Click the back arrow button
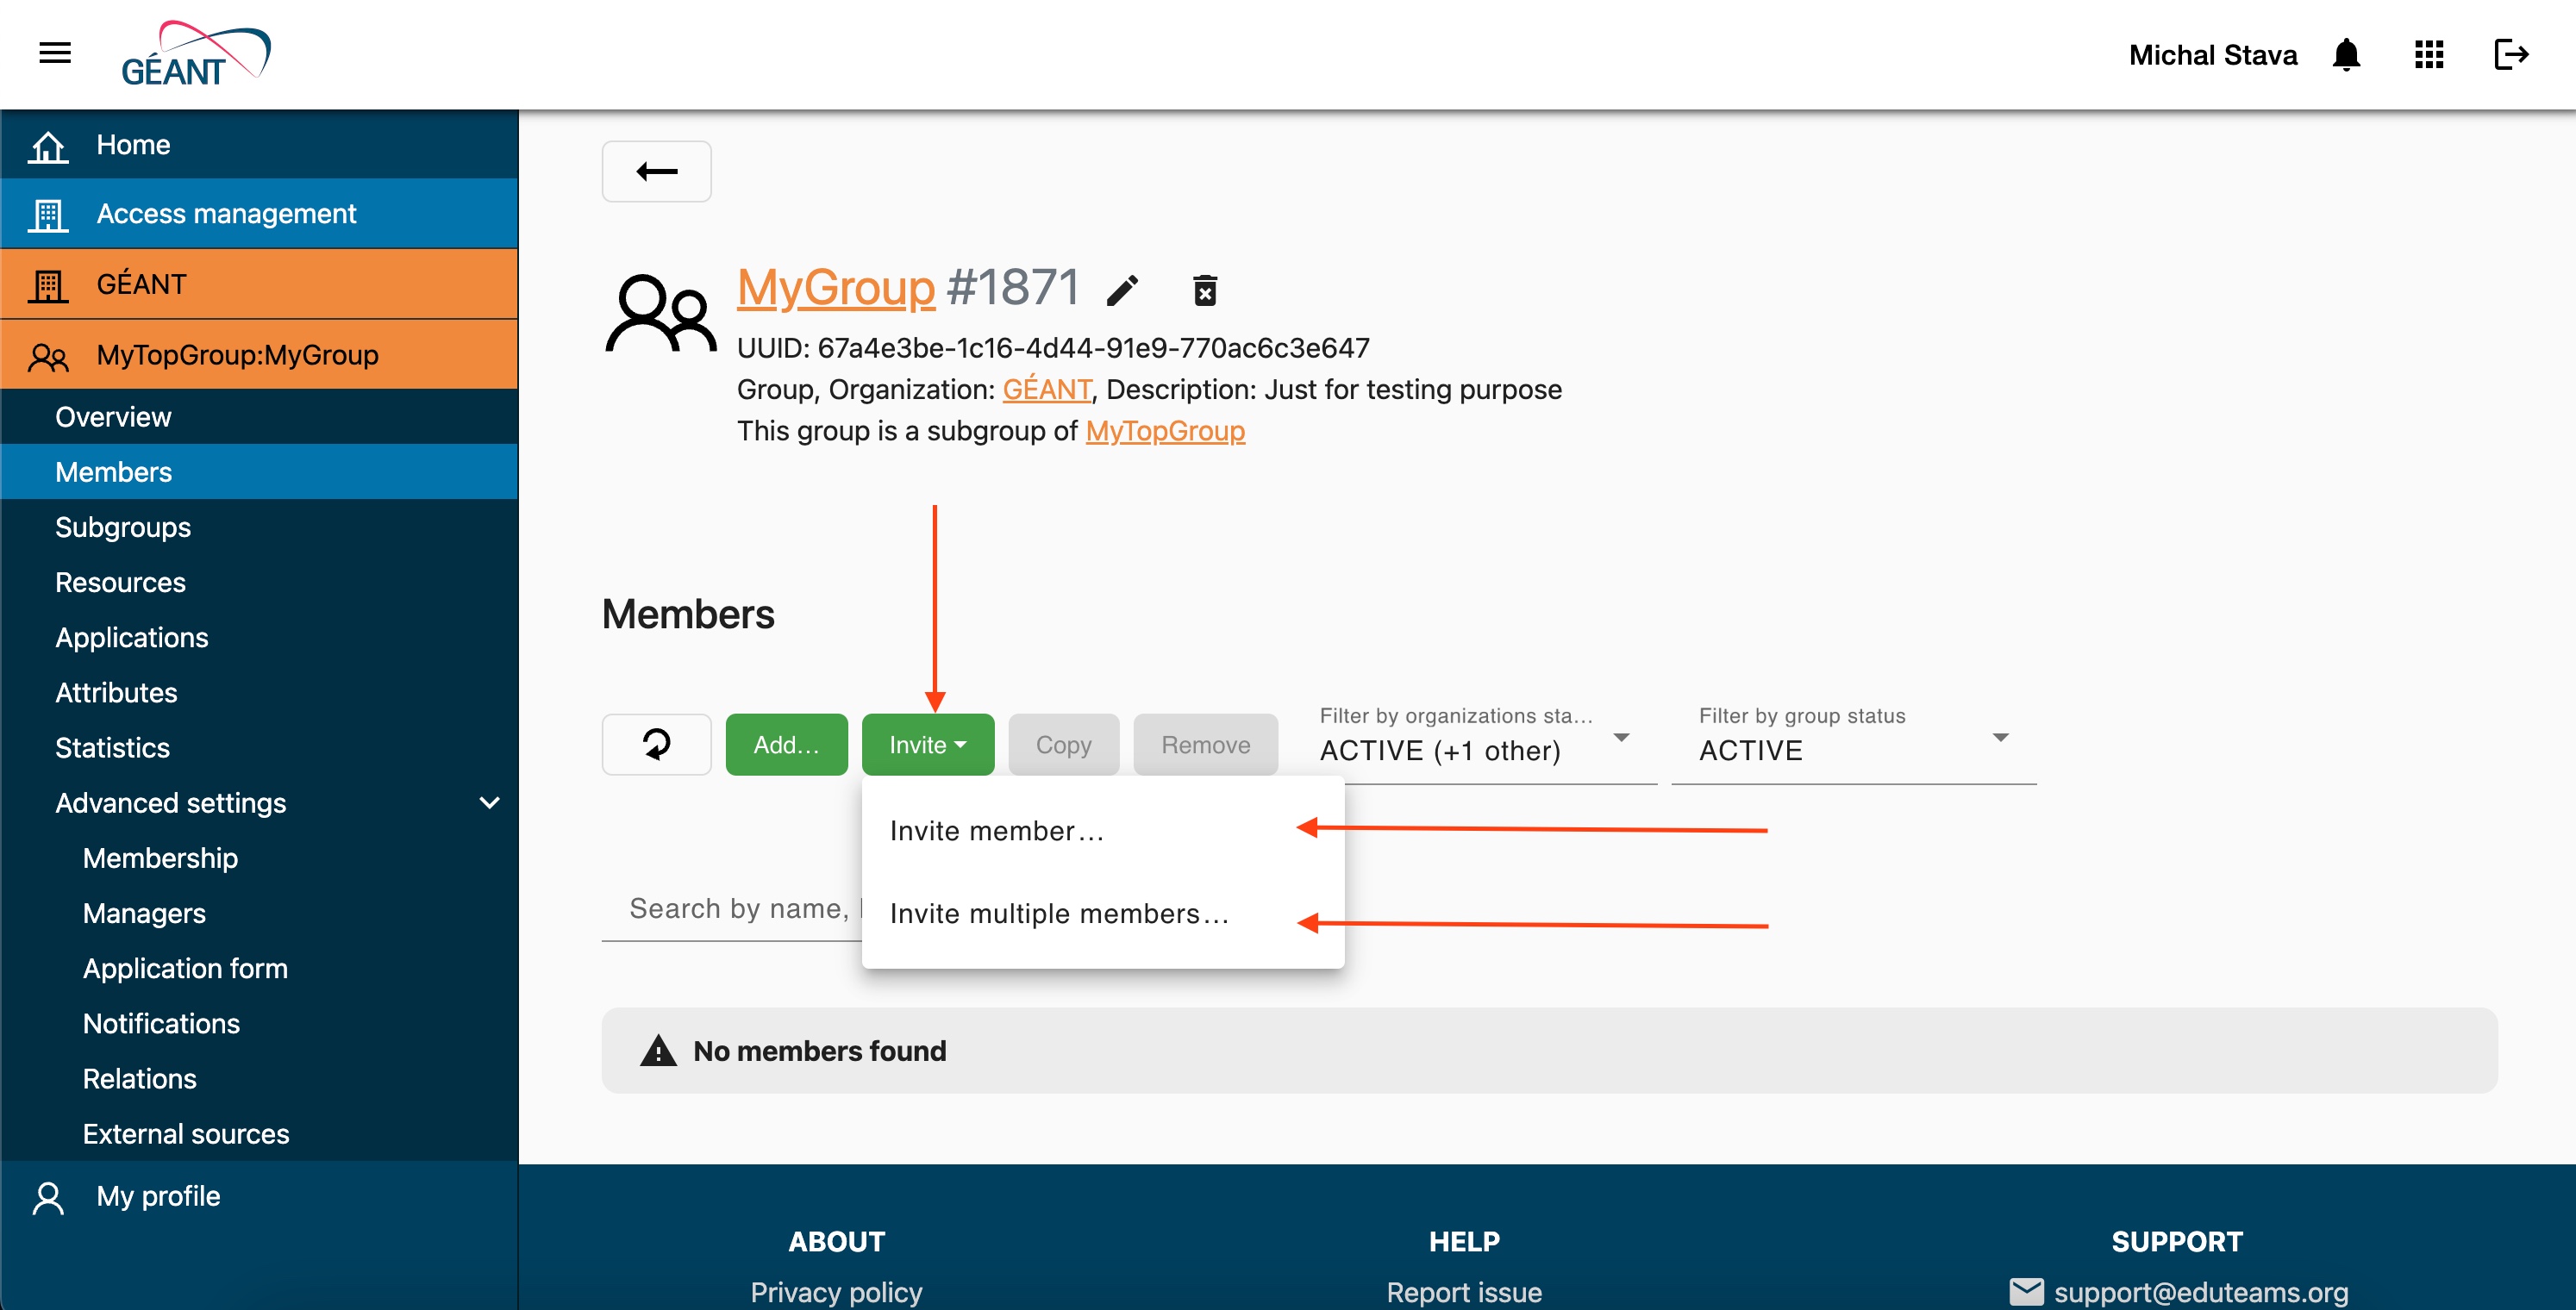This screenshot has width=2576, height=1310. 657,172
